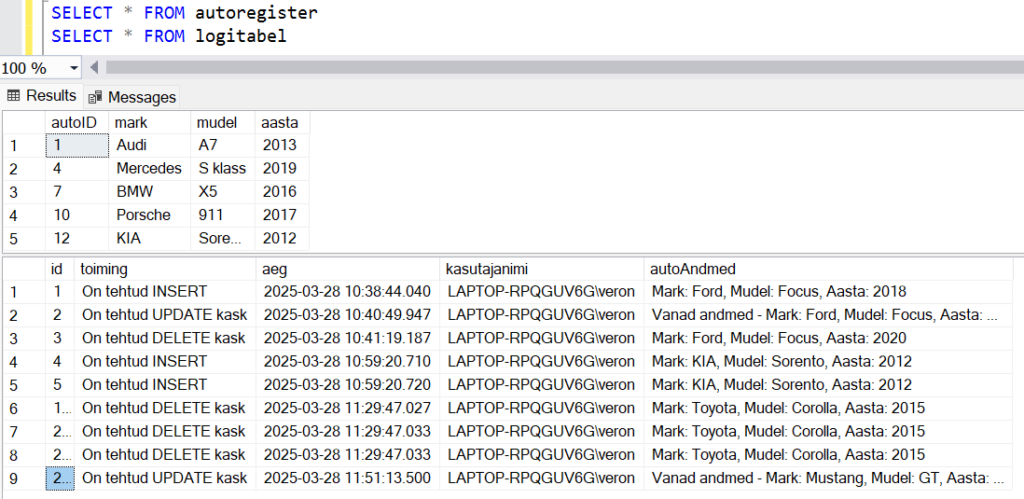1024x499 pixels.
Task: Select the aasta column header
Action: click(281, 122)
